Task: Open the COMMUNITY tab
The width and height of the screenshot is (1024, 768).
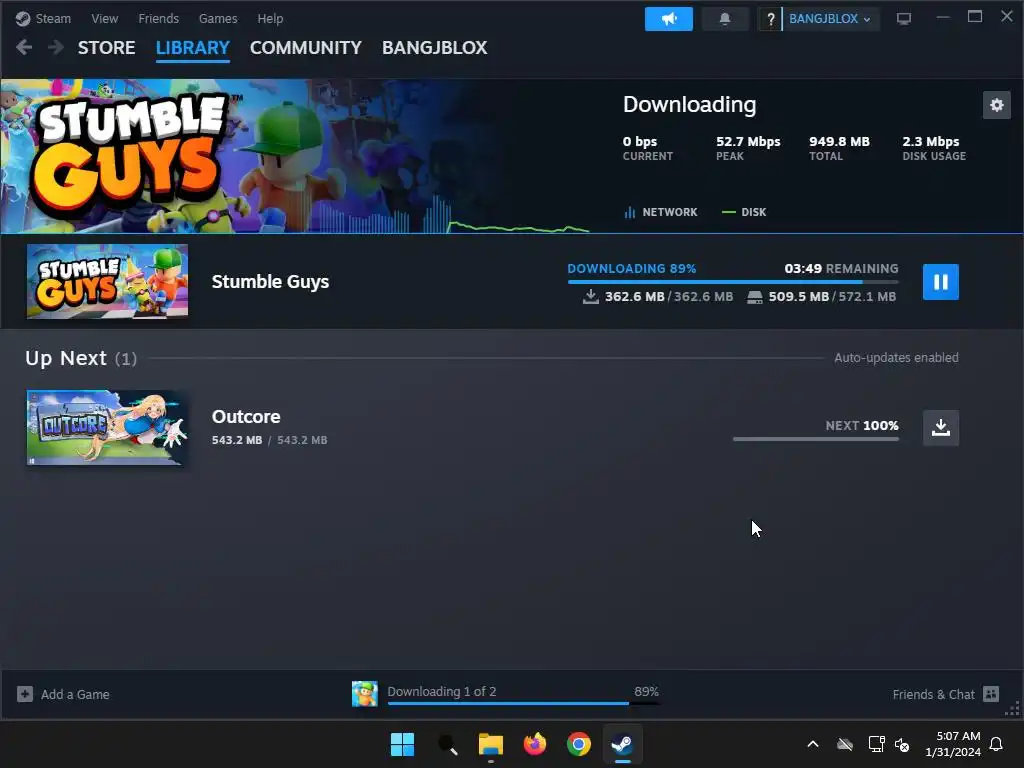Action: [306, 48]
